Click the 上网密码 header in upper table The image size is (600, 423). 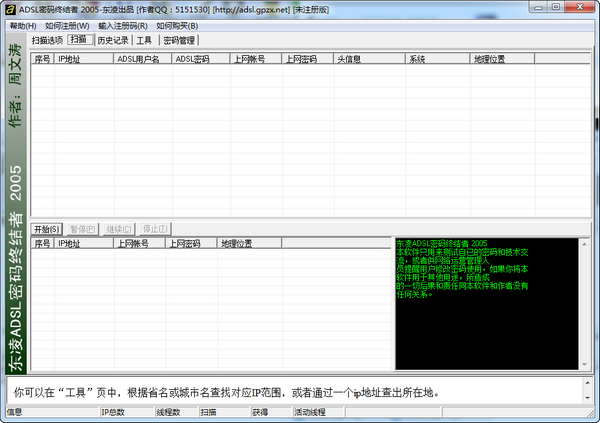tap(308, 59)
